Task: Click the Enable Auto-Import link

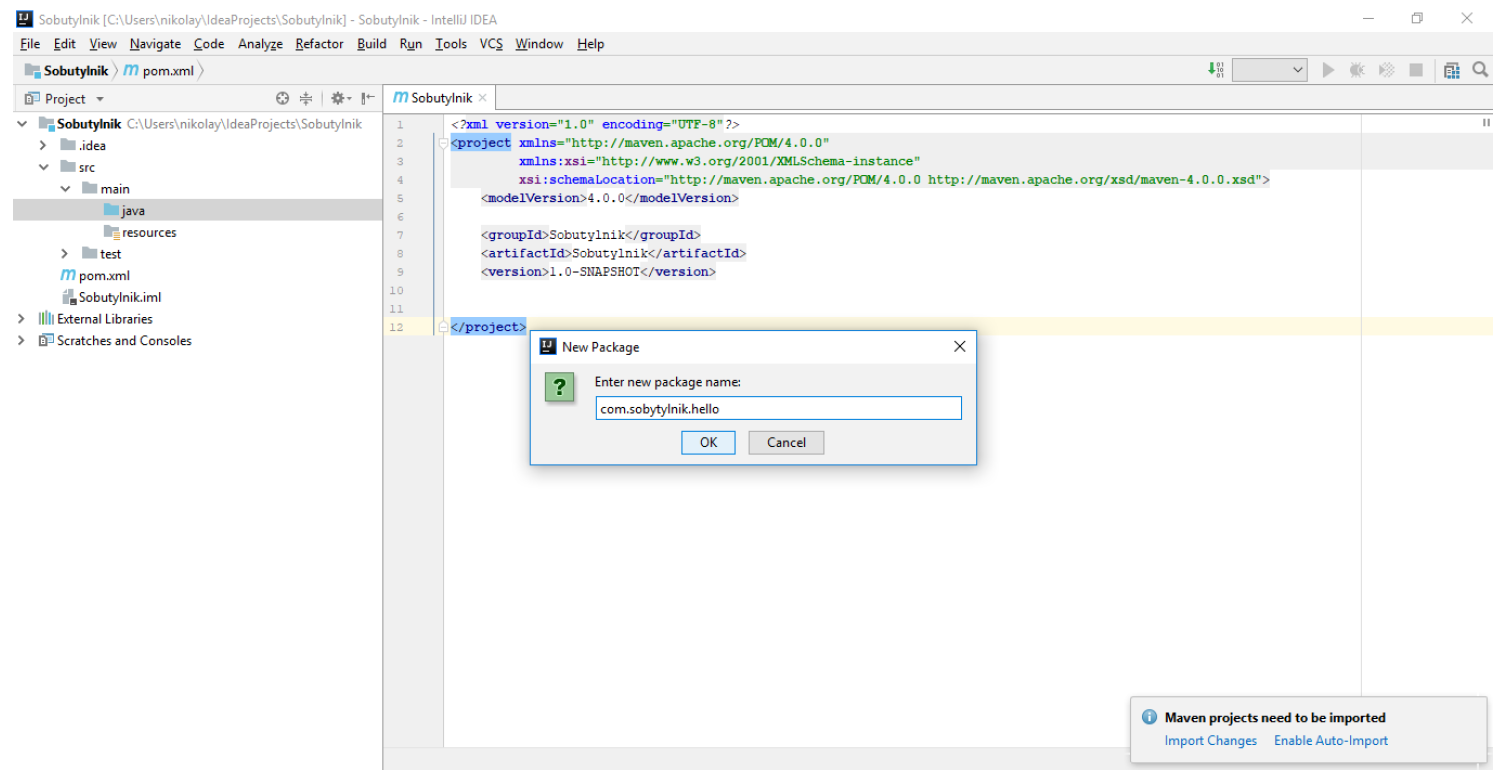Action: (1331, 741)
